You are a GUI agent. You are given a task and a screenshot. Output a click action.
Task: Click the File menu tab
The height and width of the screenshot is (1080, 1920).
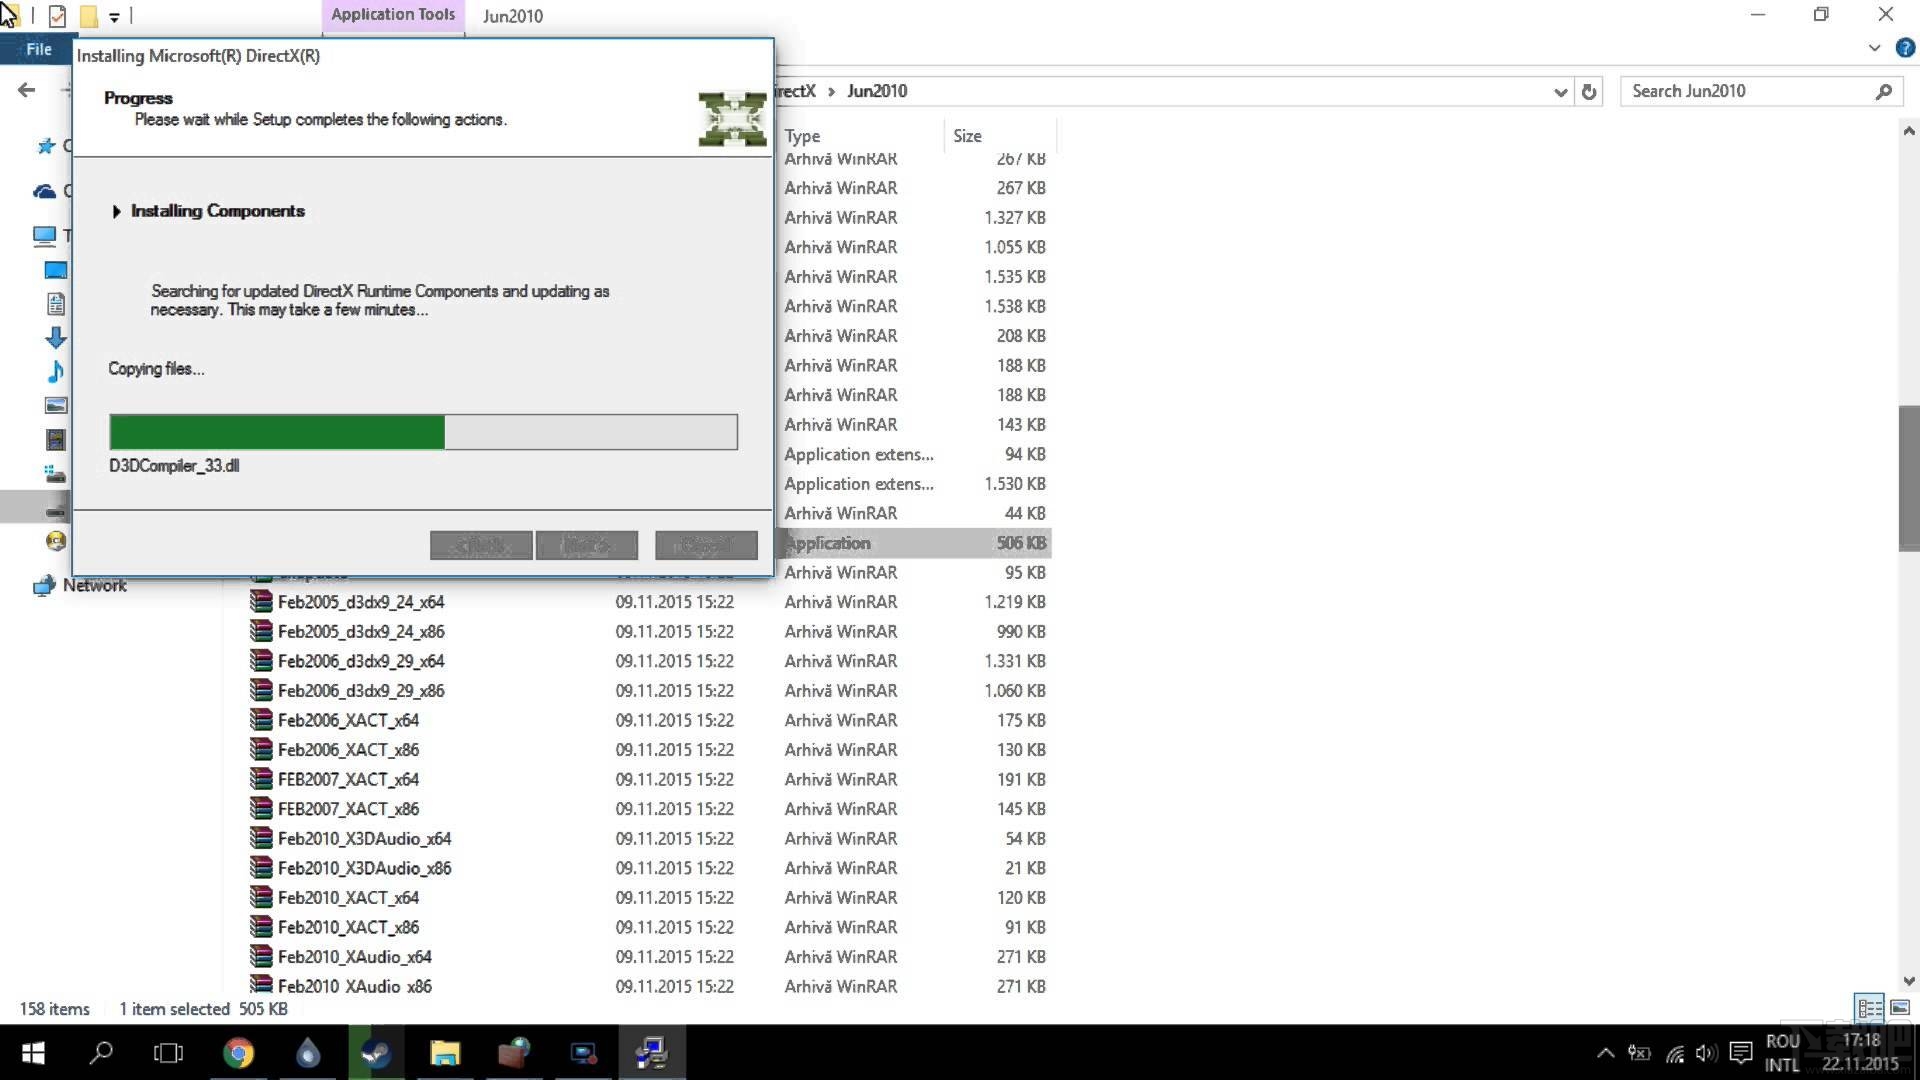[x=38, y=49]
